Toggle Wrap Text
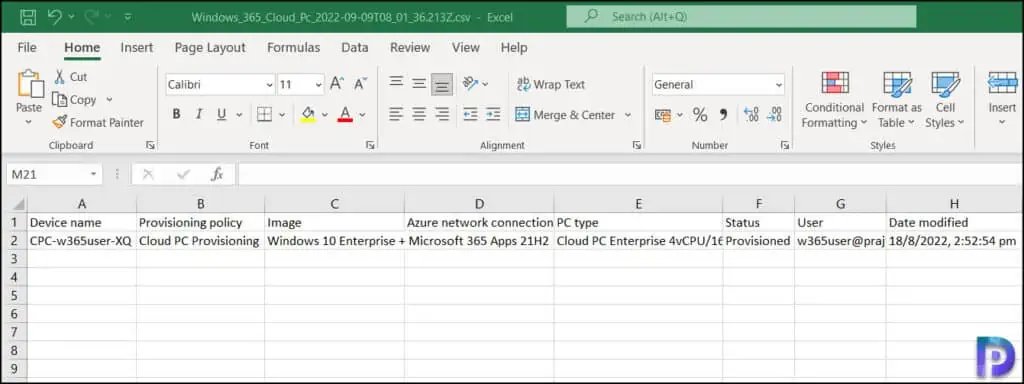The image size is (1024, 384). [551, 84]
